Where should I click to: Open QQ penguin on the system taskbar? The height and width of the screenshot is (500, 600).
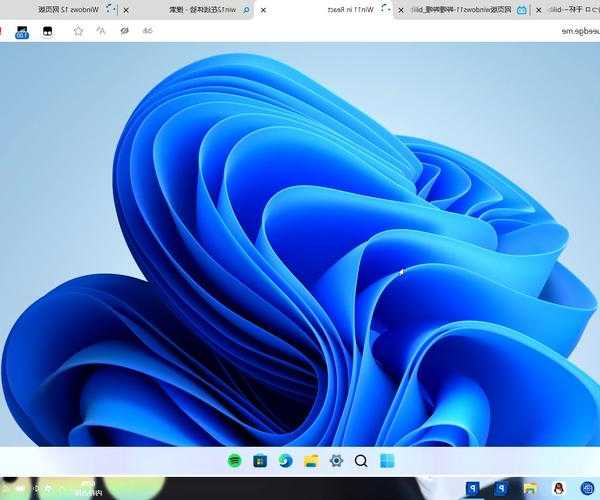pyautogui.click(x=559, y=489)
